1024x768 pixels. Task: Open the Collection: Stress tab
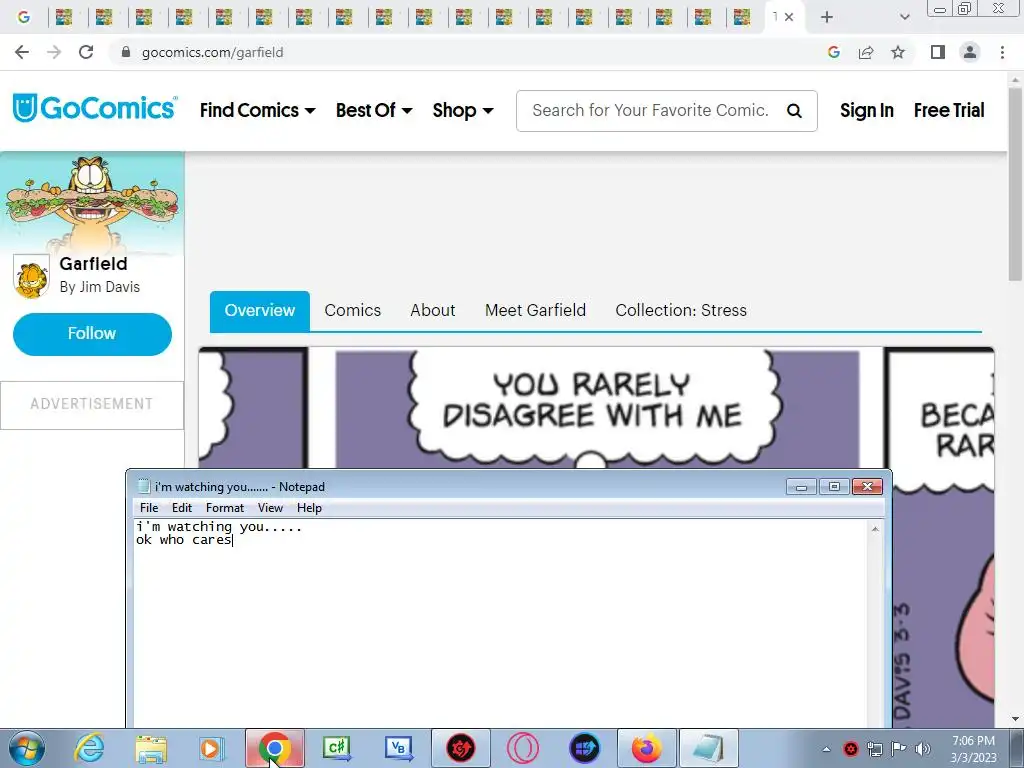680,310
